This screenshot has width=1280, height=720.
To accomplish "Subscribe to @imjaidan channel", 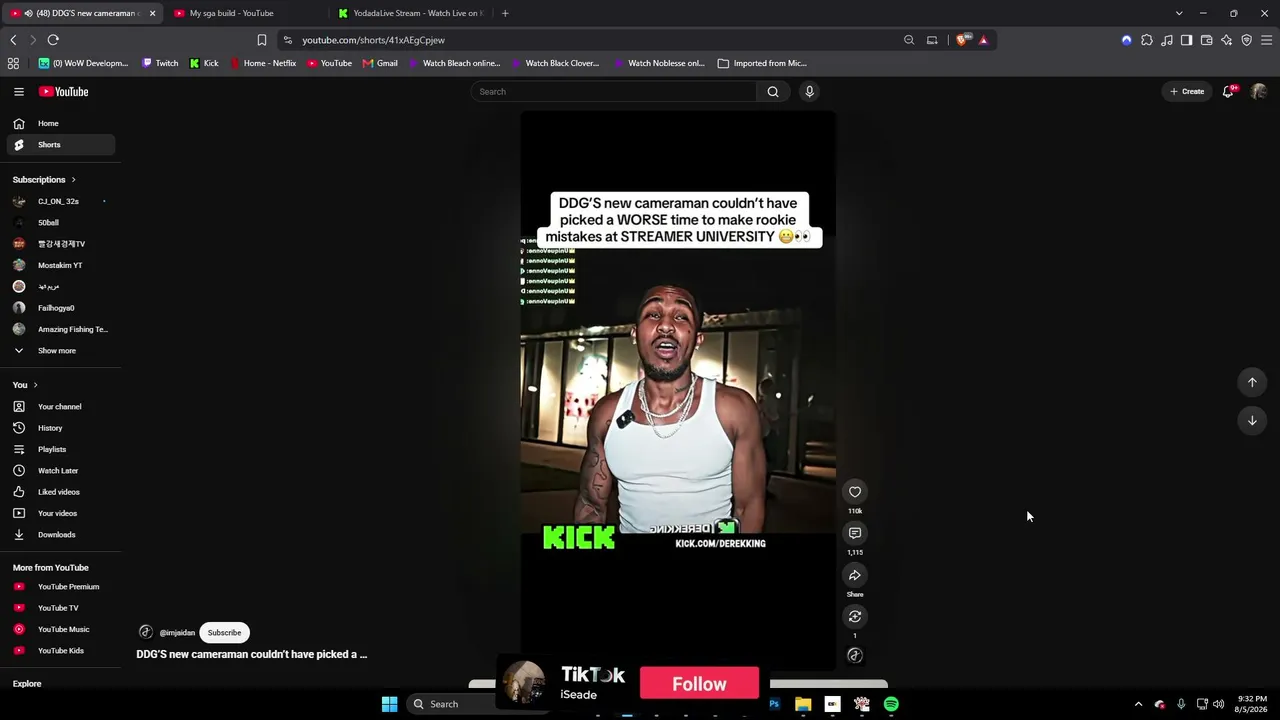I will (224, 633).
